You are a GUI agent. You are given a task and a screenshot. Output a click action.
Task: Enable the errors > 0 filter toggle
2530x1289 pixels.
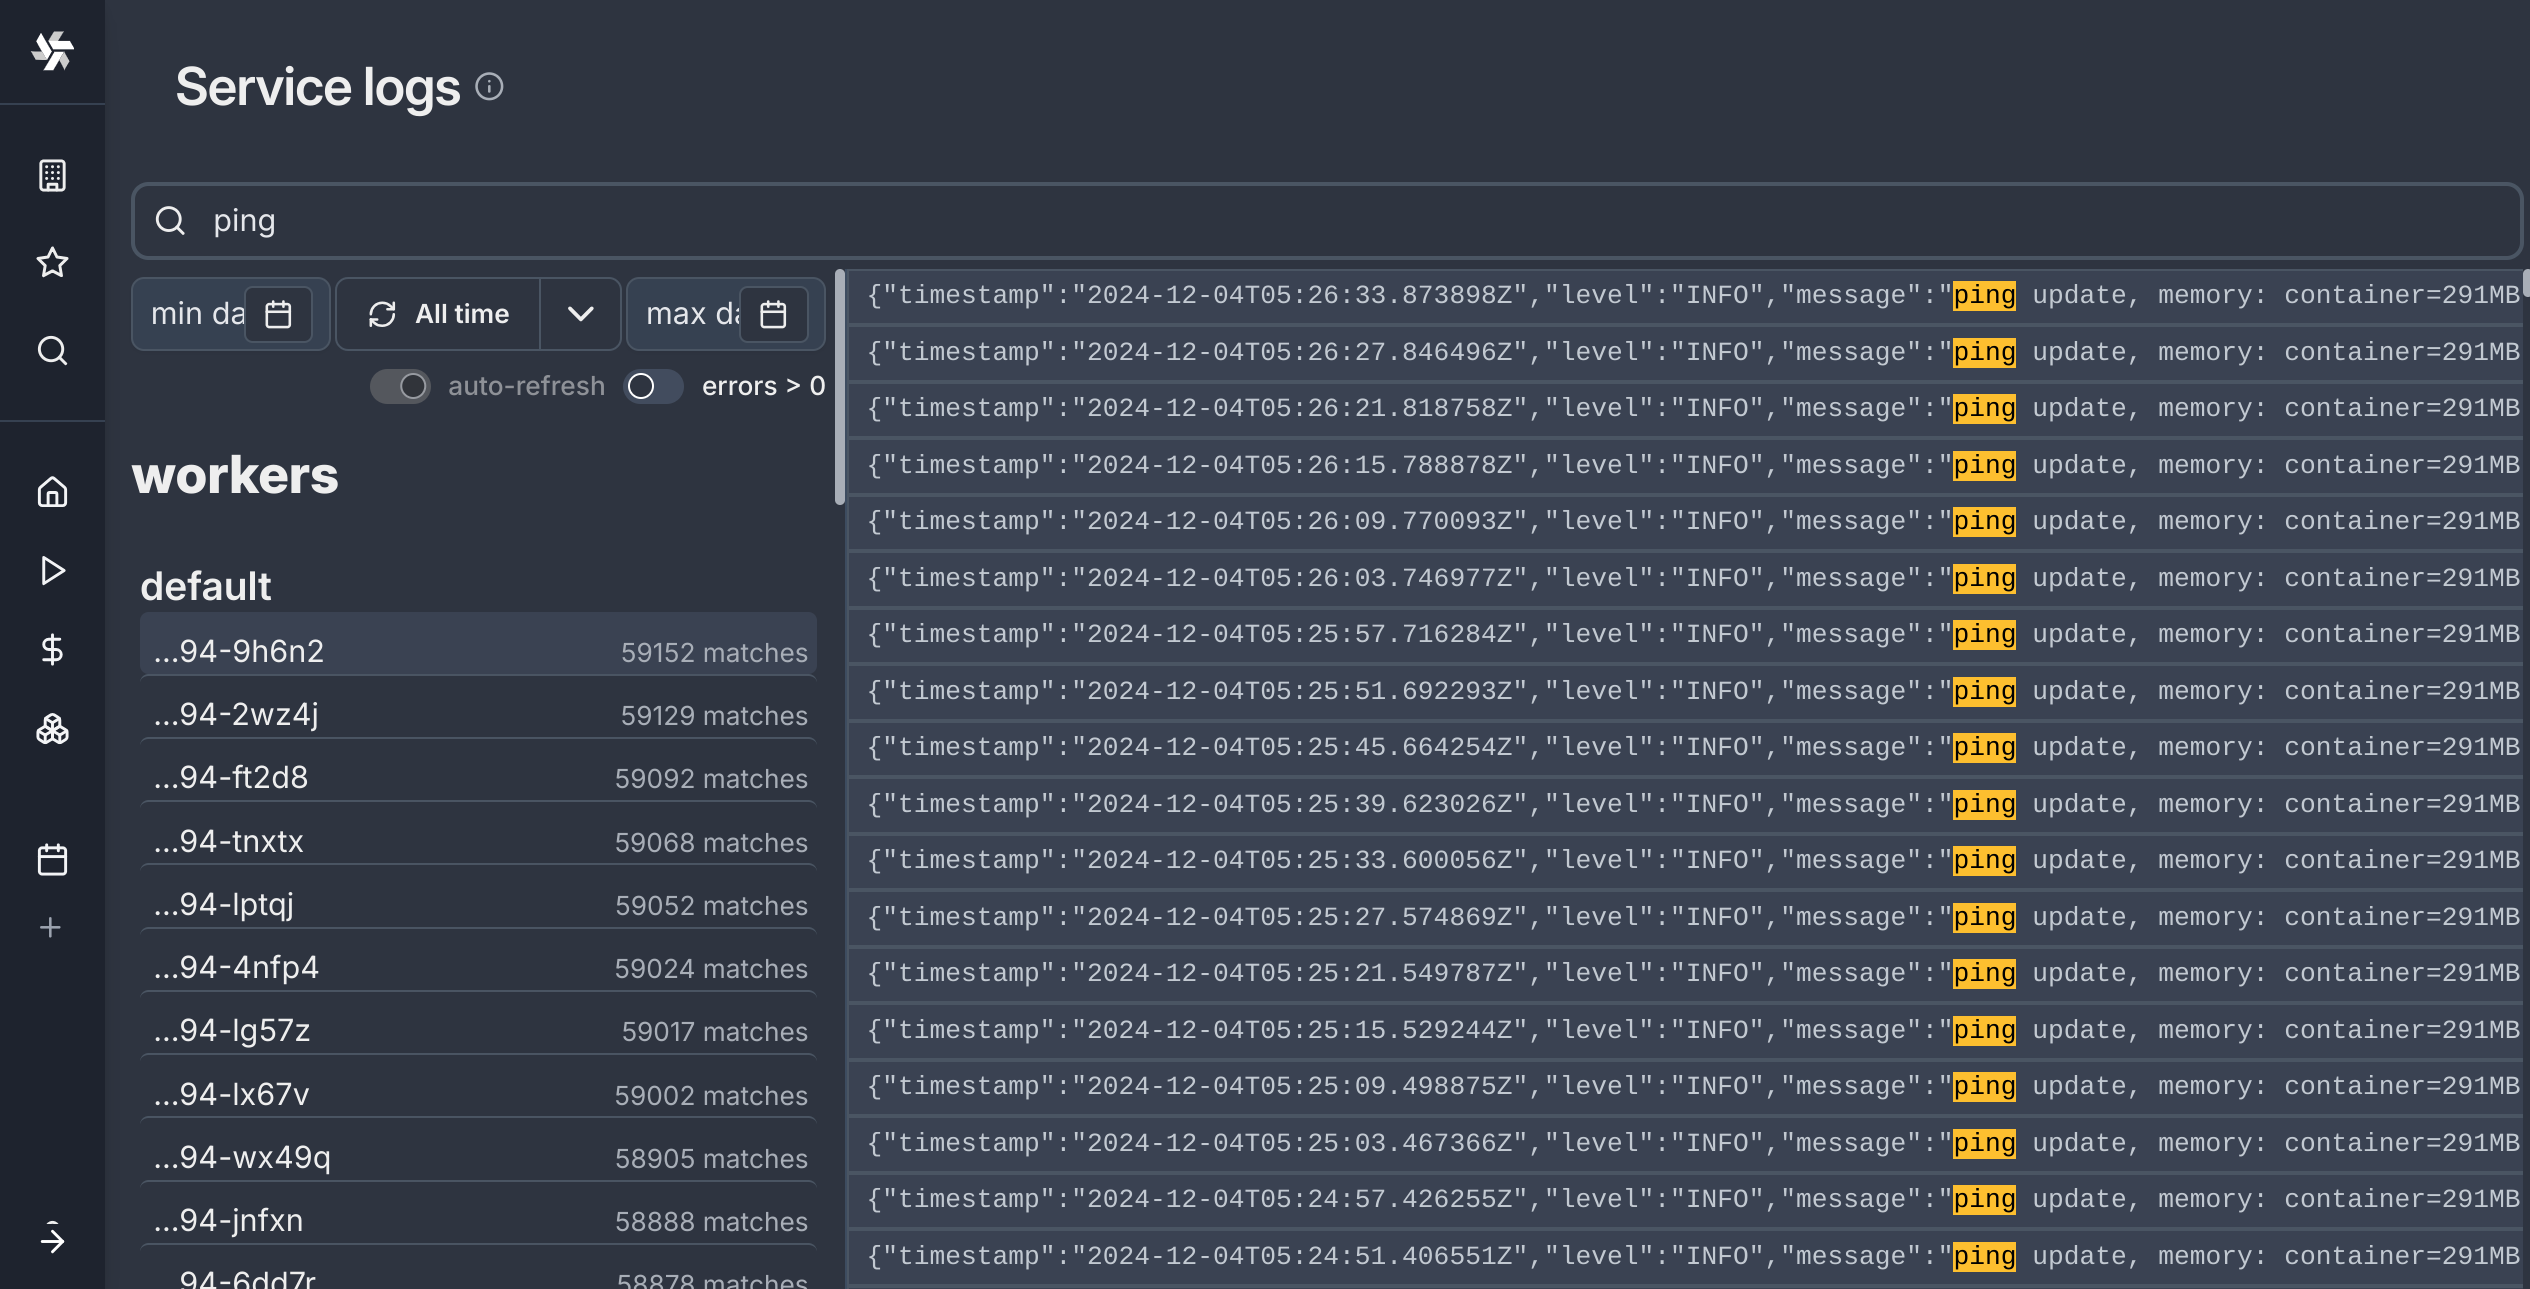(653, 386)
